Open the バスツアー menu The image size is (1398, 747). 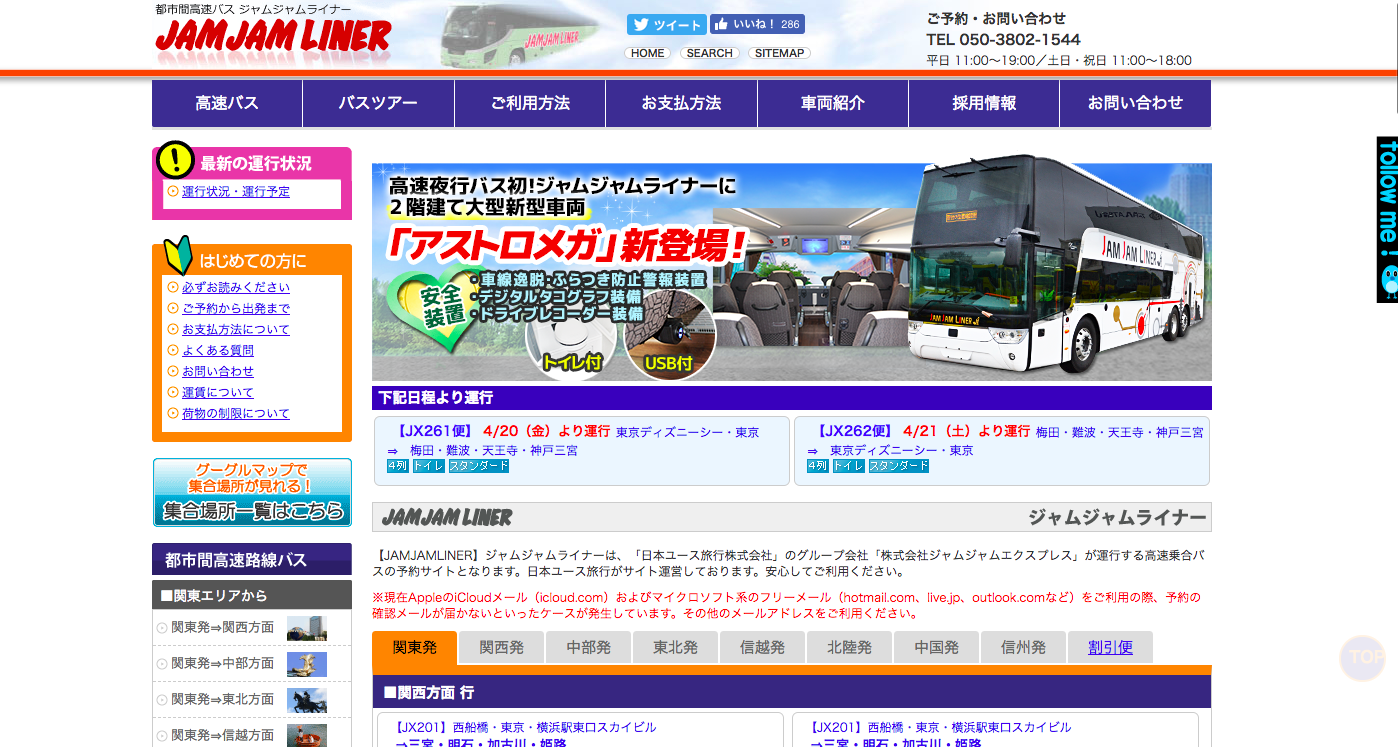click(378, 103)
